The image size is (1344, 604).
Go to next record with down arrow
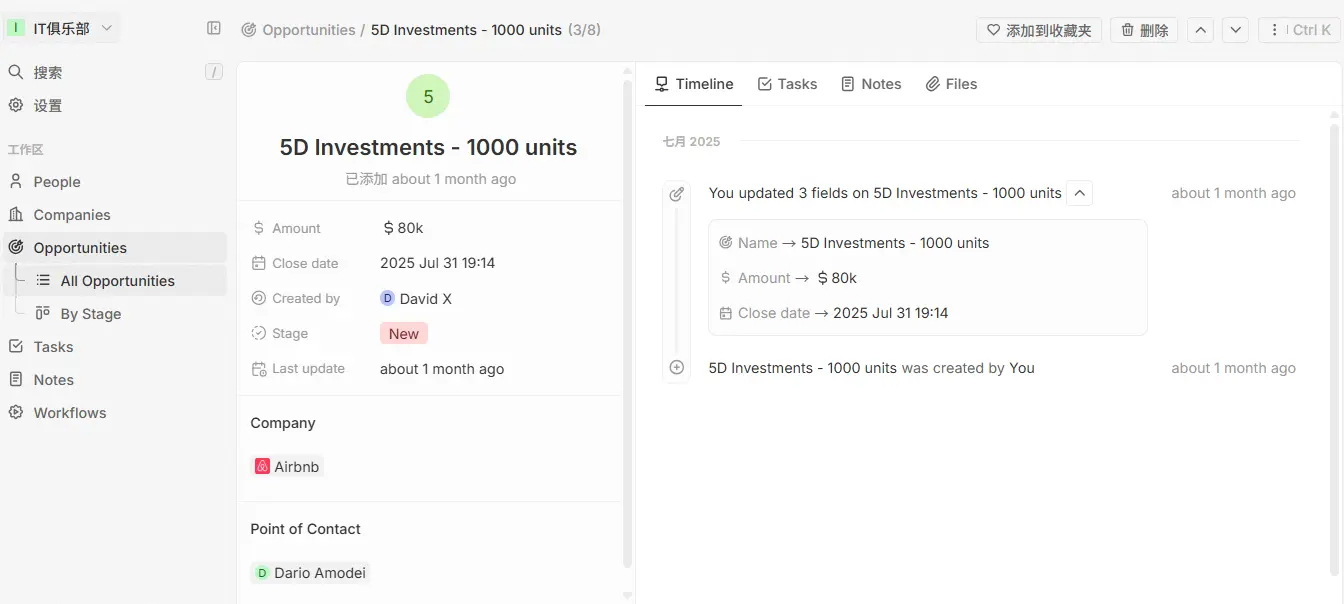[x=1236, y=30]
